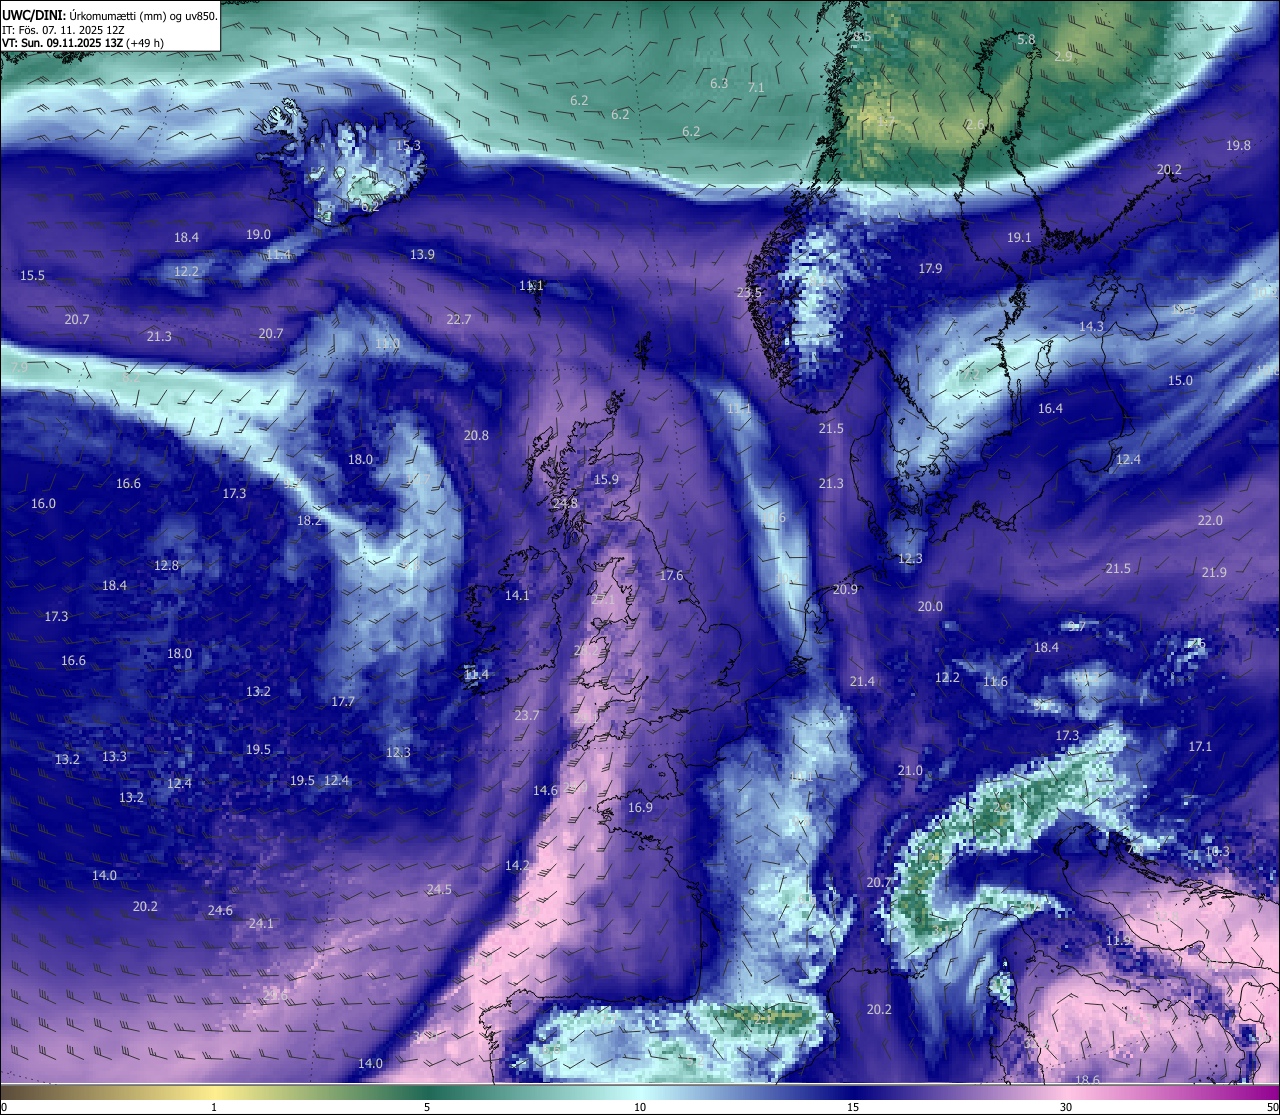
Task: Click the map value 24.5
Action: [x=439, y=890]
